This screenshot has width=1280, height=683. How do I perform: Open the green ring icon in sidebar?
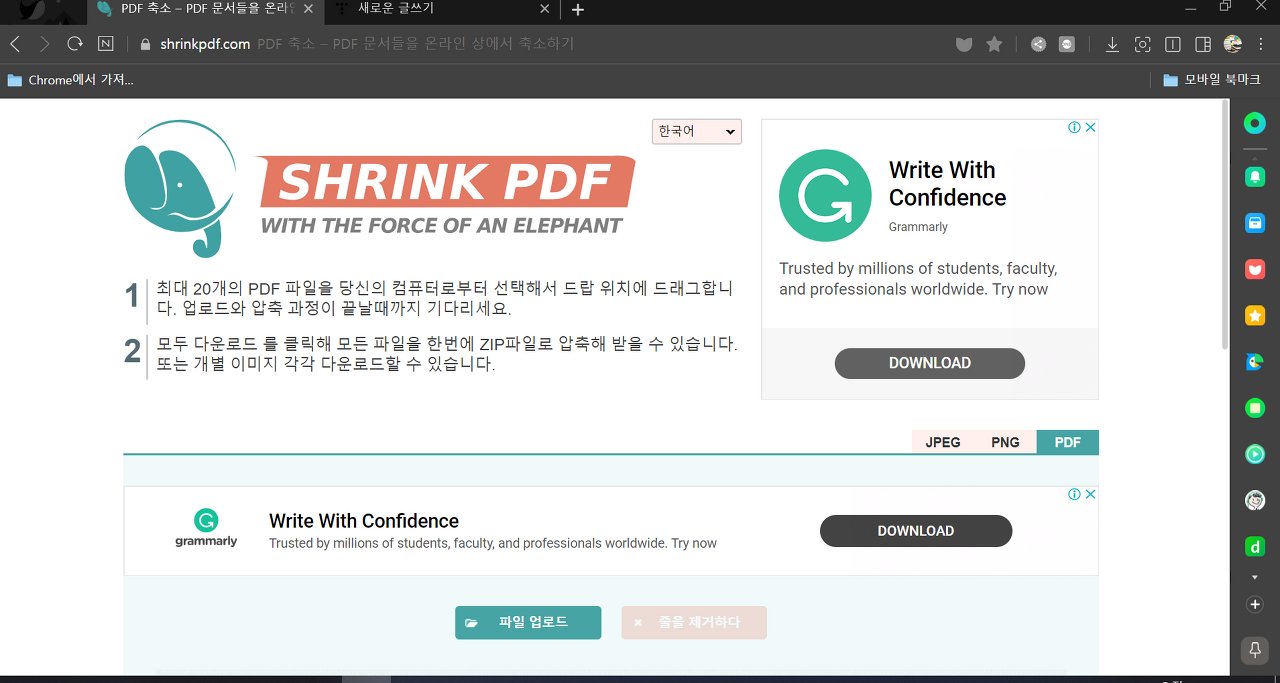(x=1254, y=123)
